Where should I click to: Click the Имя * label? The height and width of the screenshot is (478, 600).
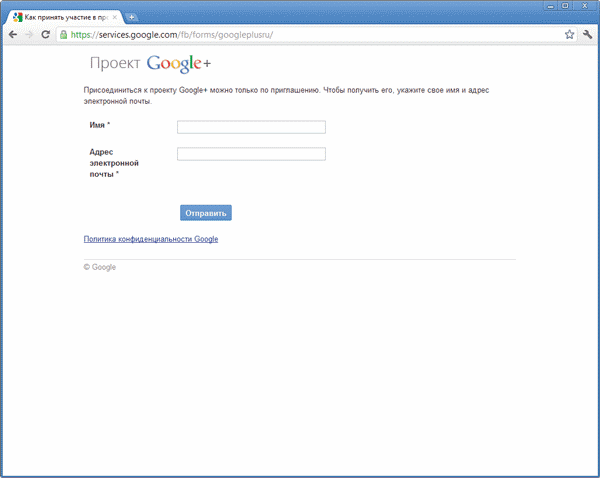click(x=99, y=125)
